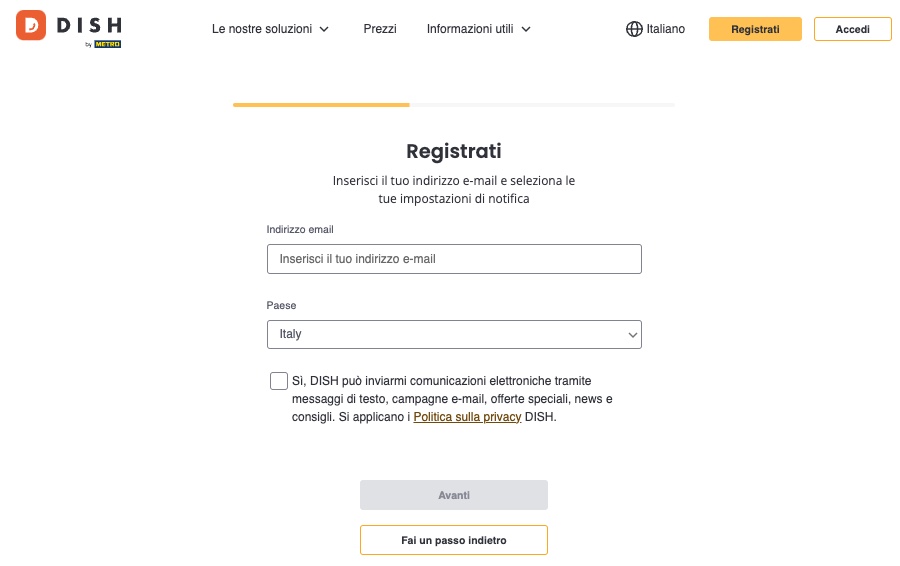The height and width of the screenshot is (566, 900).
Task: Tick the DISH communications consent checkbox
Action: 278,381
